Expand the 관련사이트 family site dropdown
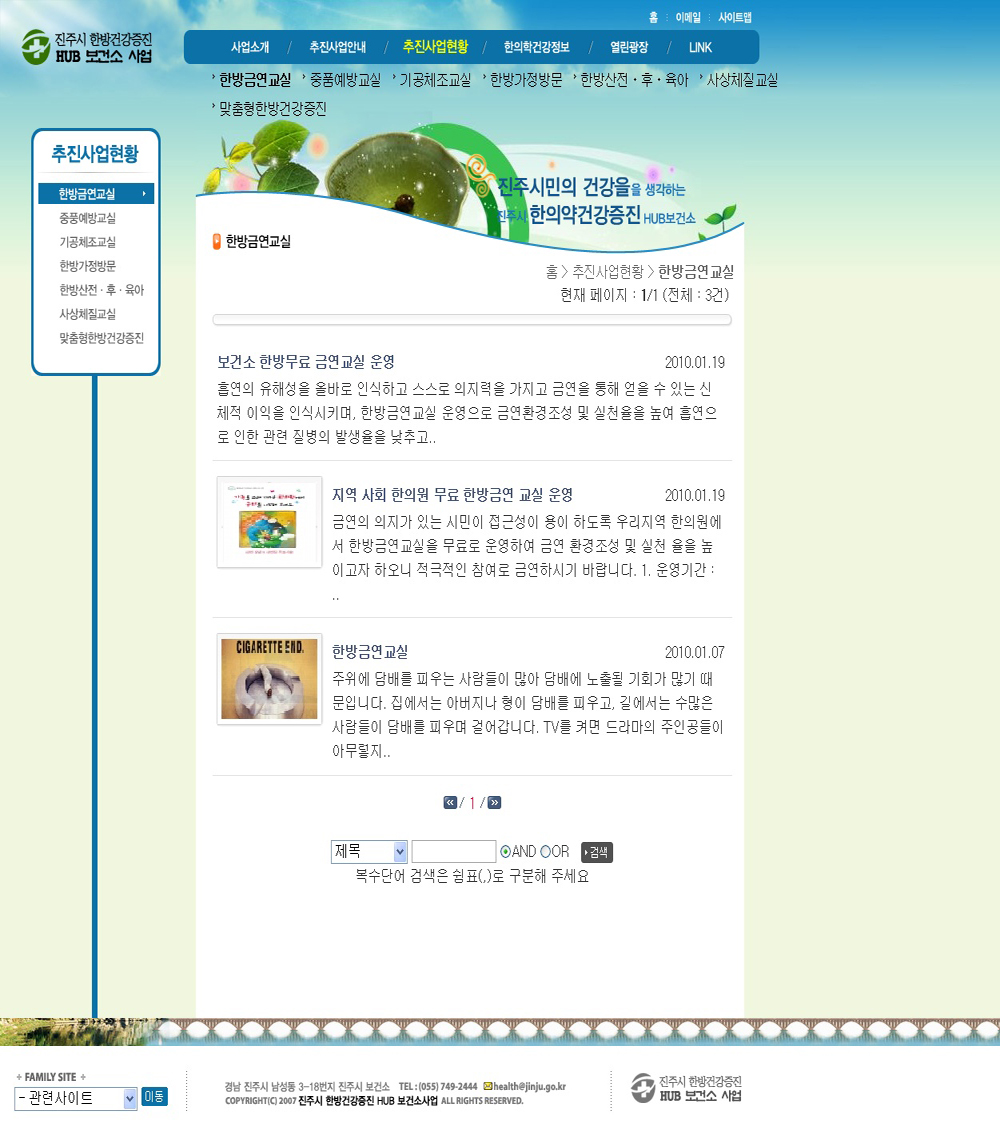 (x=76, y=1098)
